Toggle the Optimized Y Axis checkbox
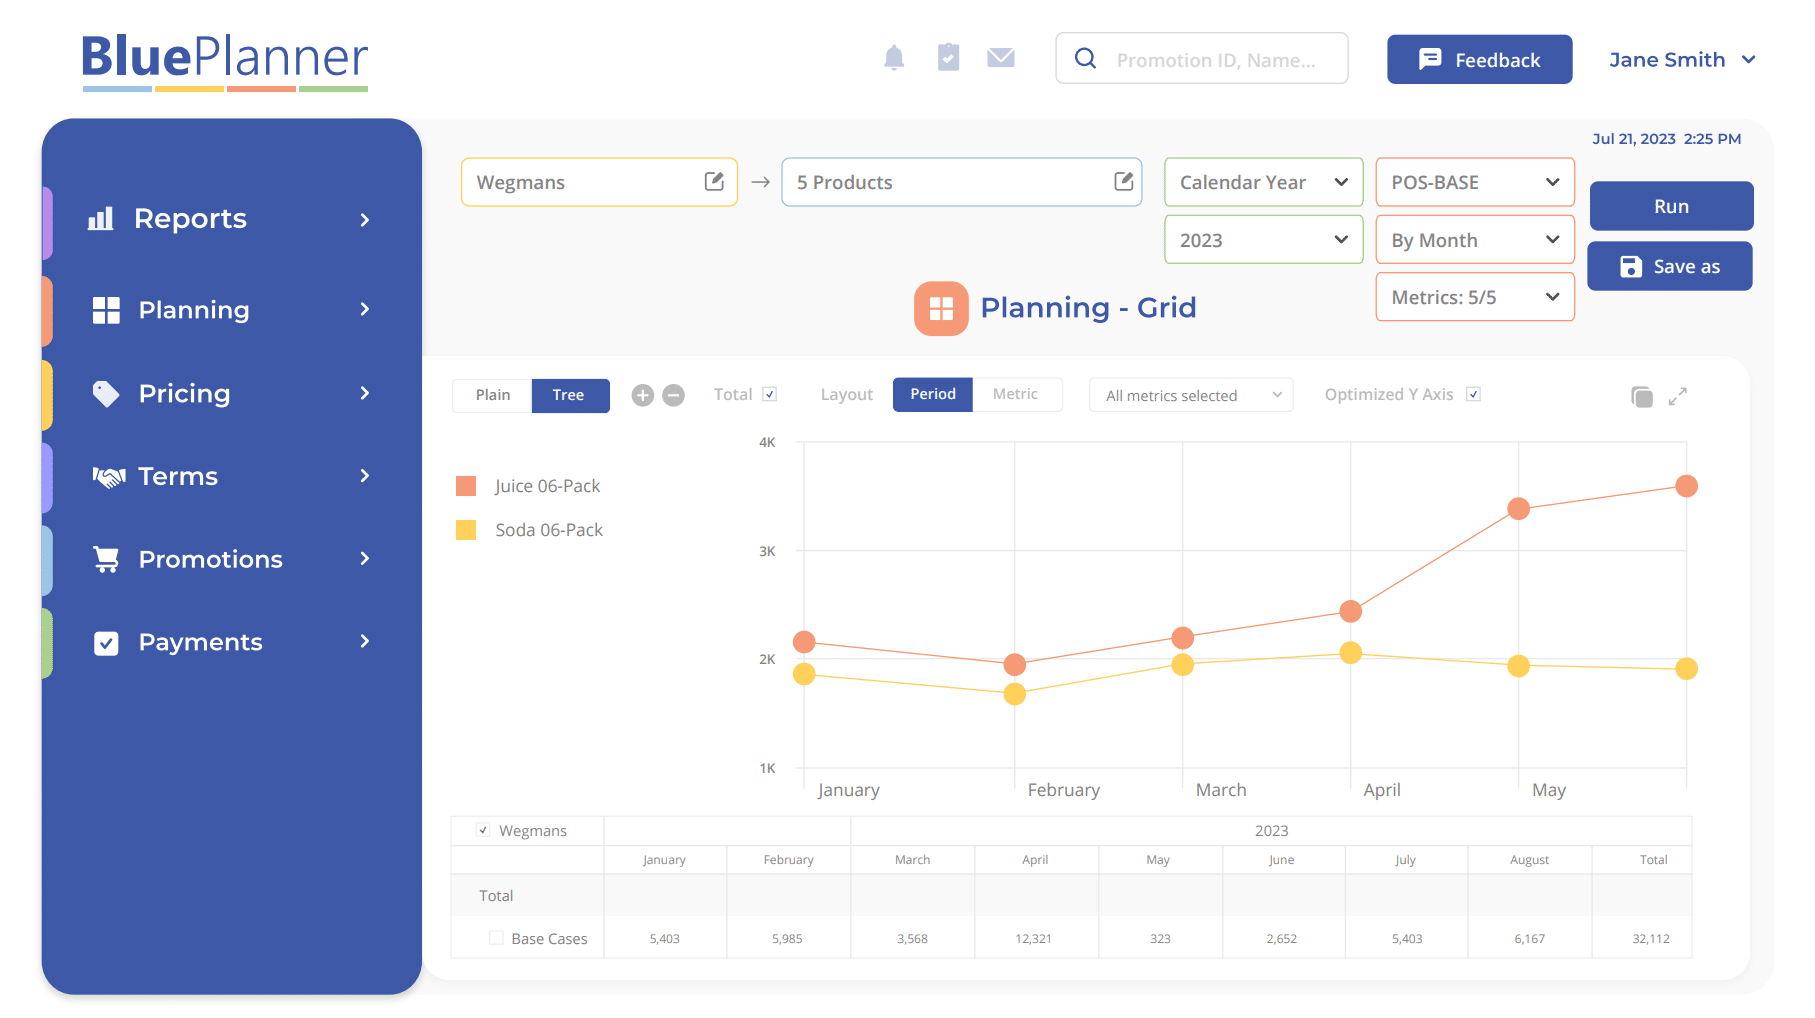Screen dimensions: 1815x1018 (x=1473, y=394)
